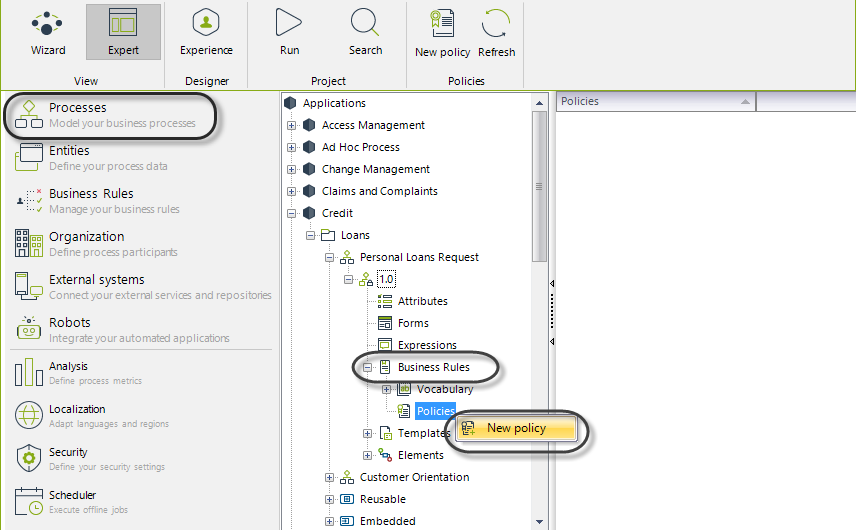Collapse the Business Rules tree node
This screenshot has height=530, width=856.
(367, 367)
